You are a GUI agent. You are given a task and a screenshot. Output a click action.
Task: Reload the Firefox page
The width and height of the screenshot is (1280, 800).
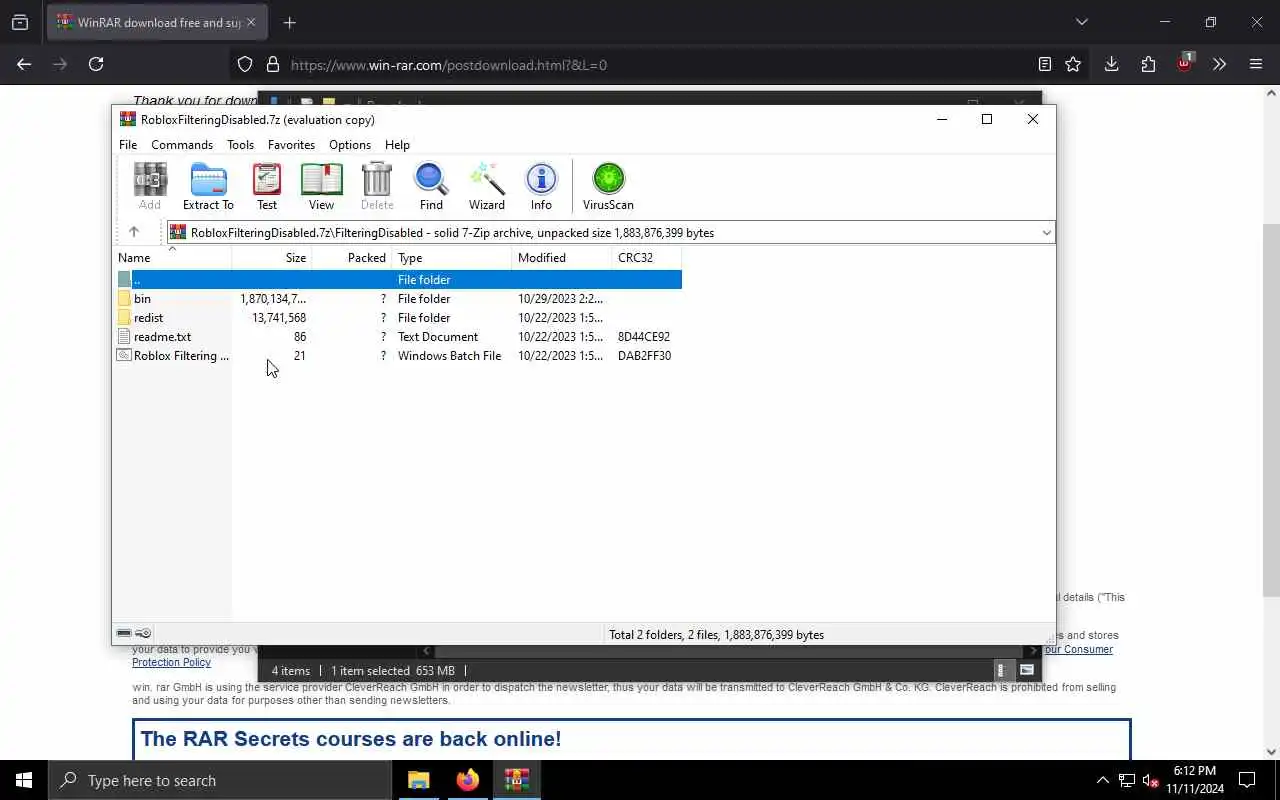96,64
